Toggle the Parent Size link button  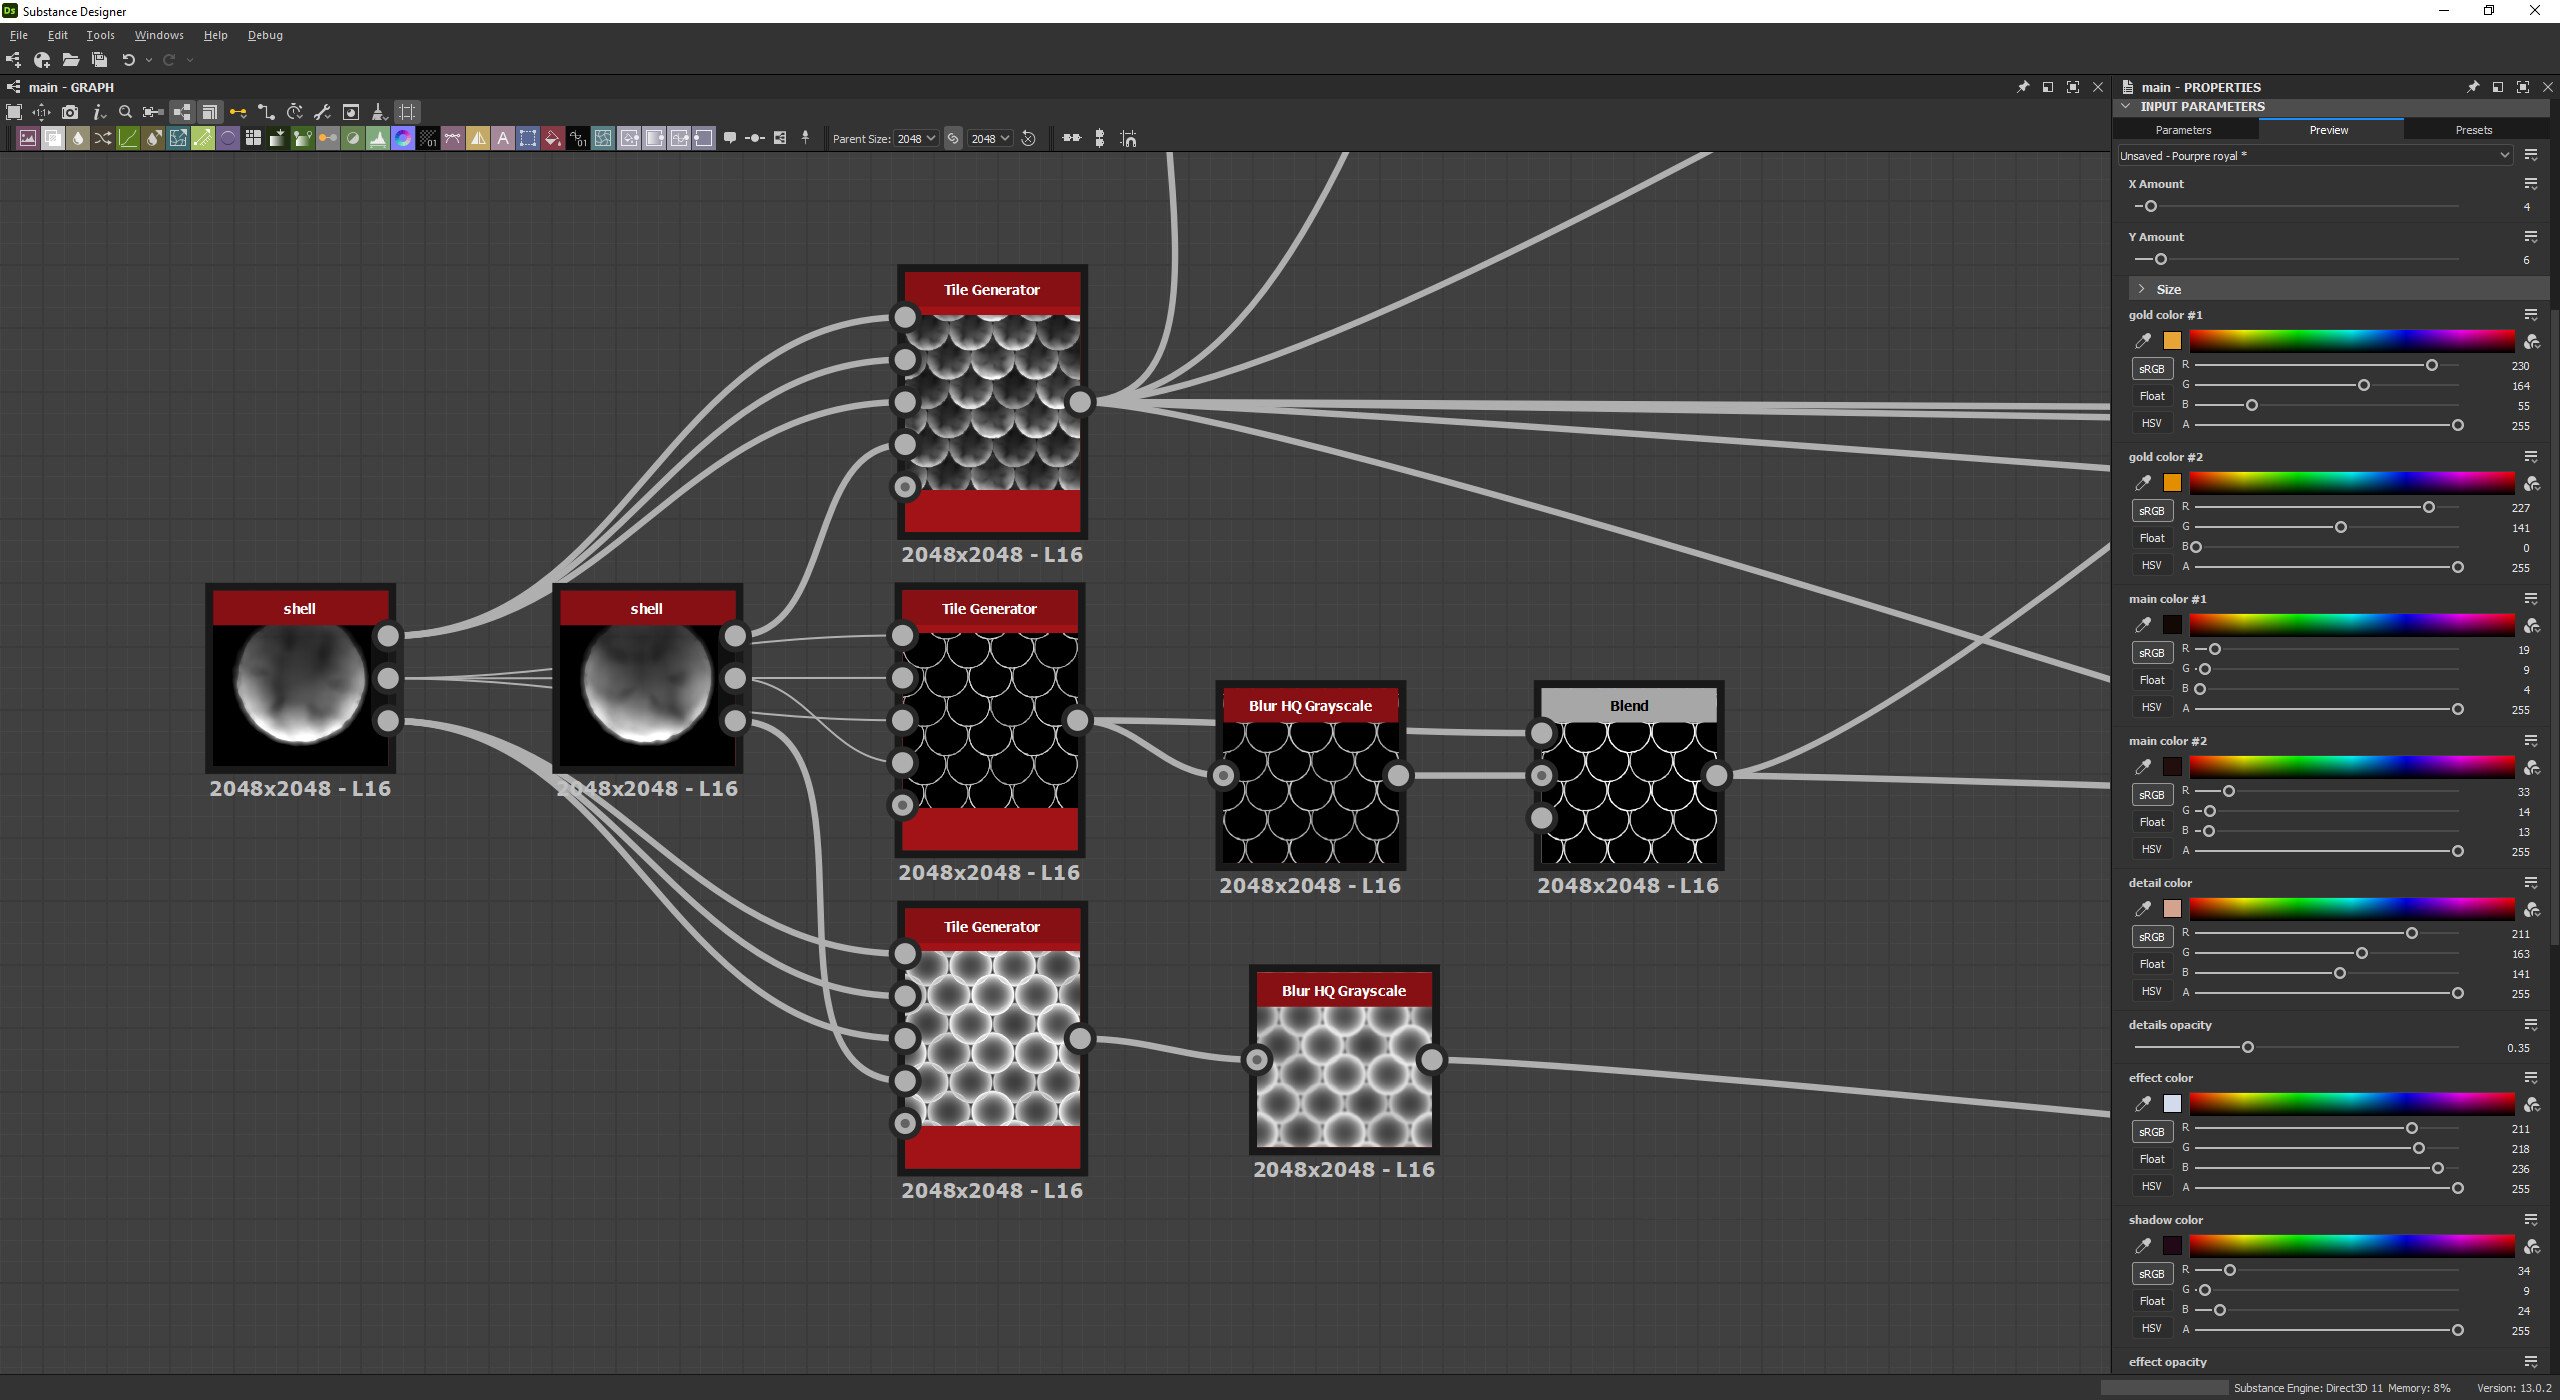952,138
